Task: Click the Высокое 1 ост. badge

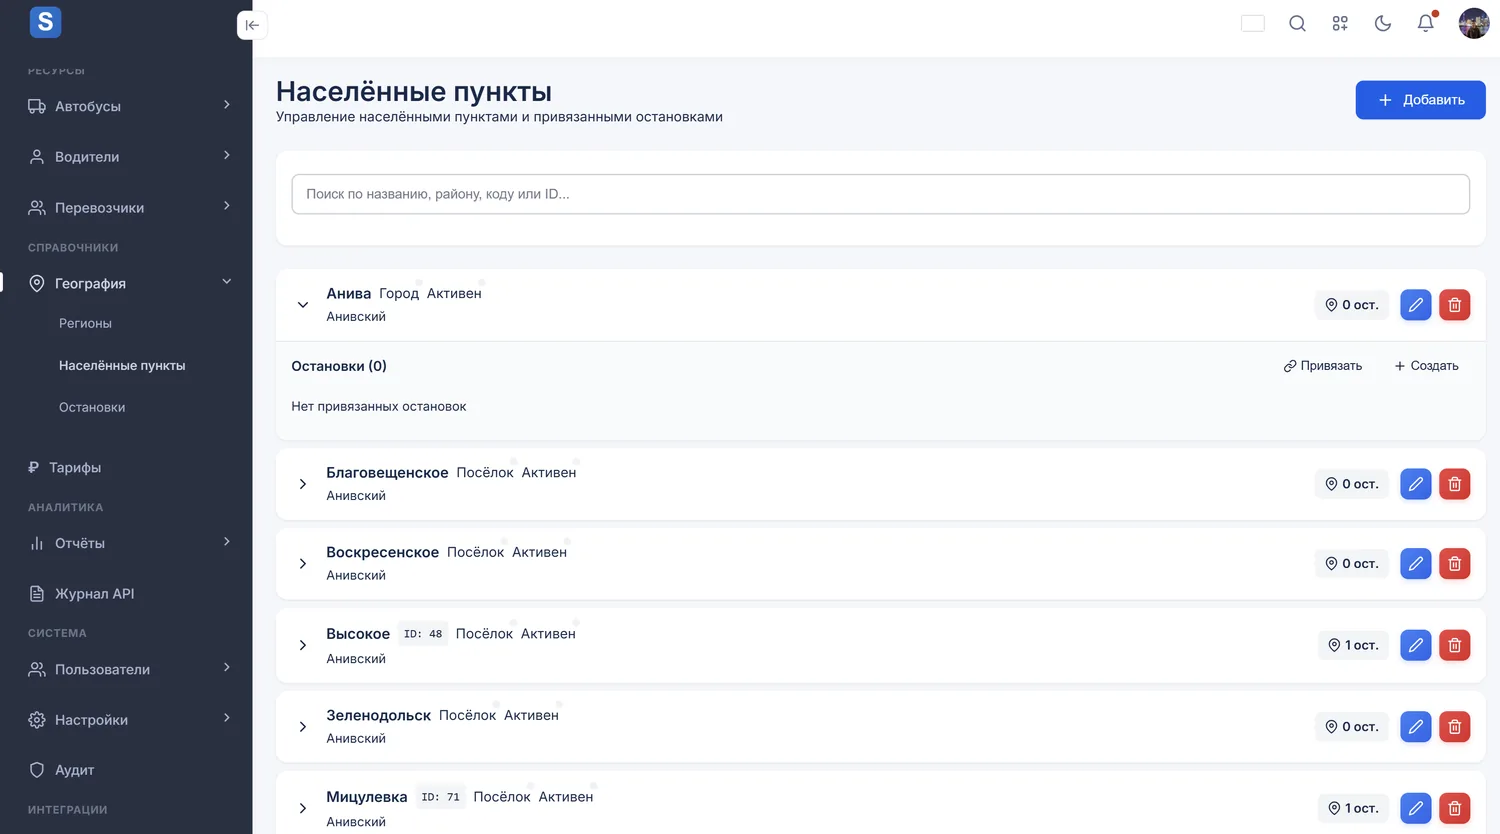Action: tap(1354, 645)
